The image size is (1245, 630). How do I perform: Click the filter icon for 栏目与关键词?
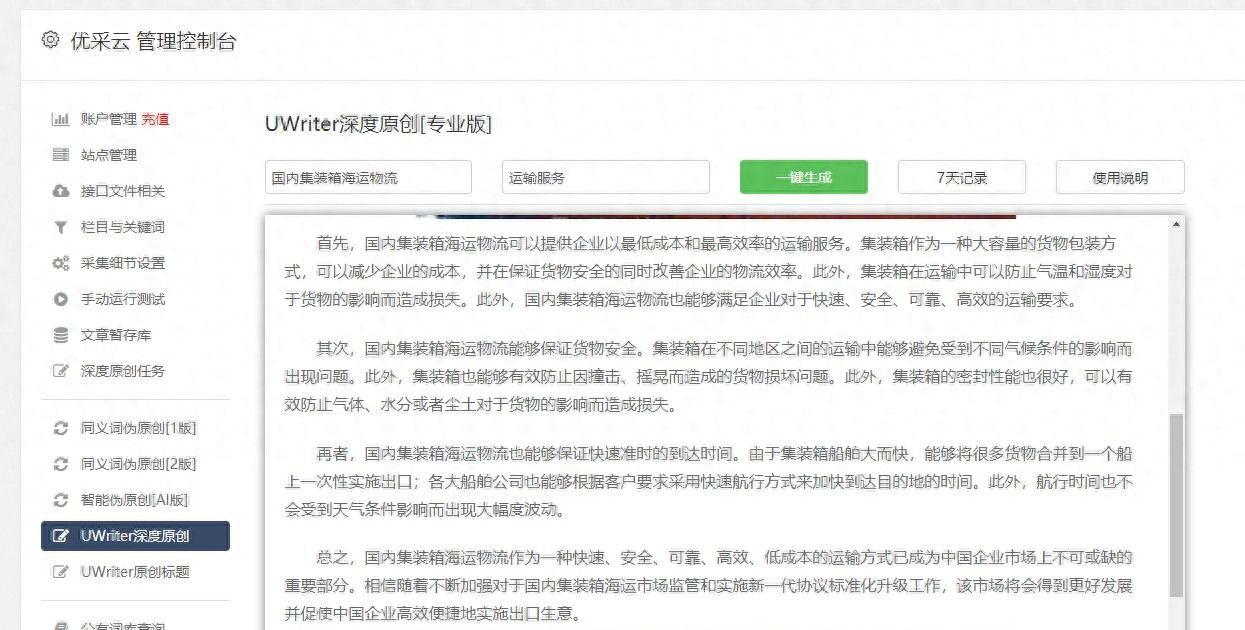click(60, 227)
